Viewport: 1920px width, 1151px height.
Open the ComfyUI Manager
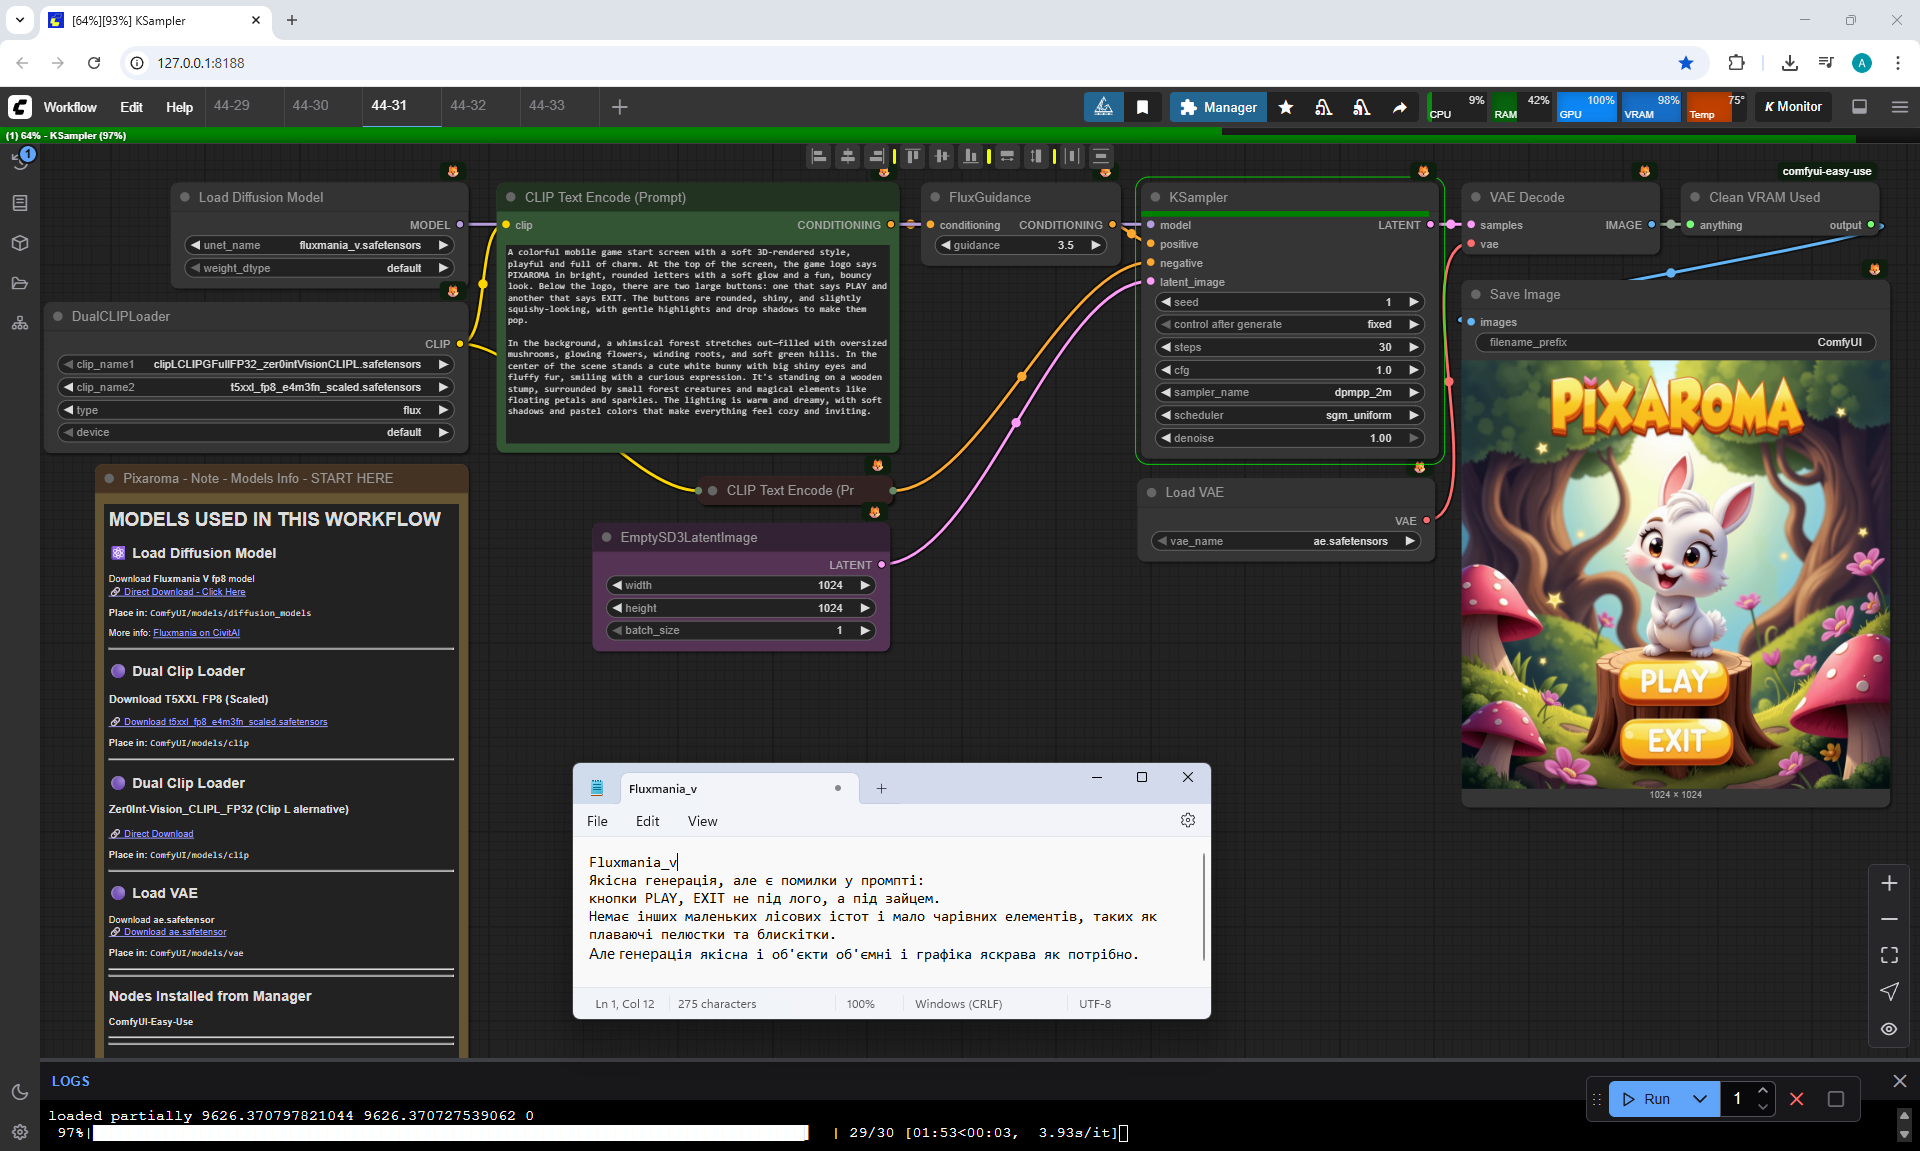(1217, 107)
